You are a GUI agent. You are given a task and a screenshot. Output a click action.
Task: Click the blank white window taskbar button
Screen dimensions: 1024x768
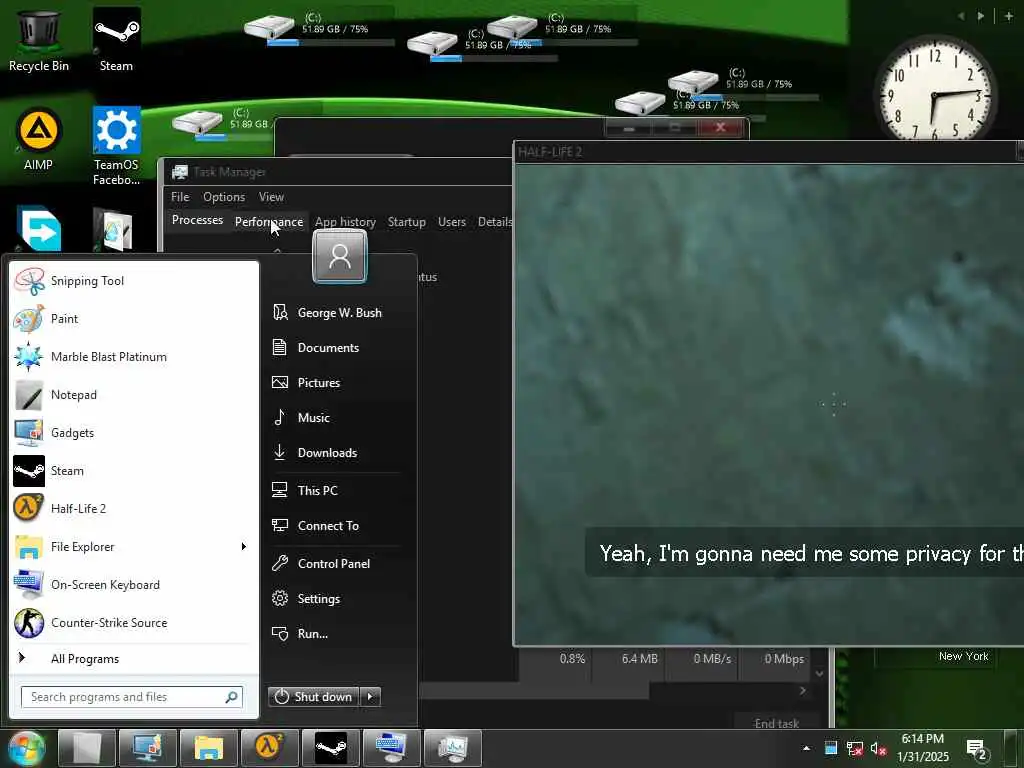point(87,748)
